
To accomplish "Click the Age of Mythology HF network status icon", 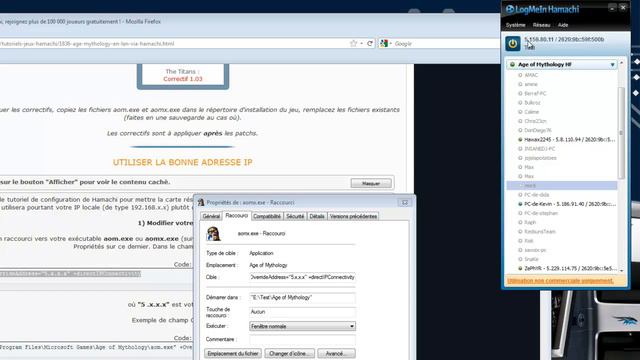I will click(x=512, y=64).
